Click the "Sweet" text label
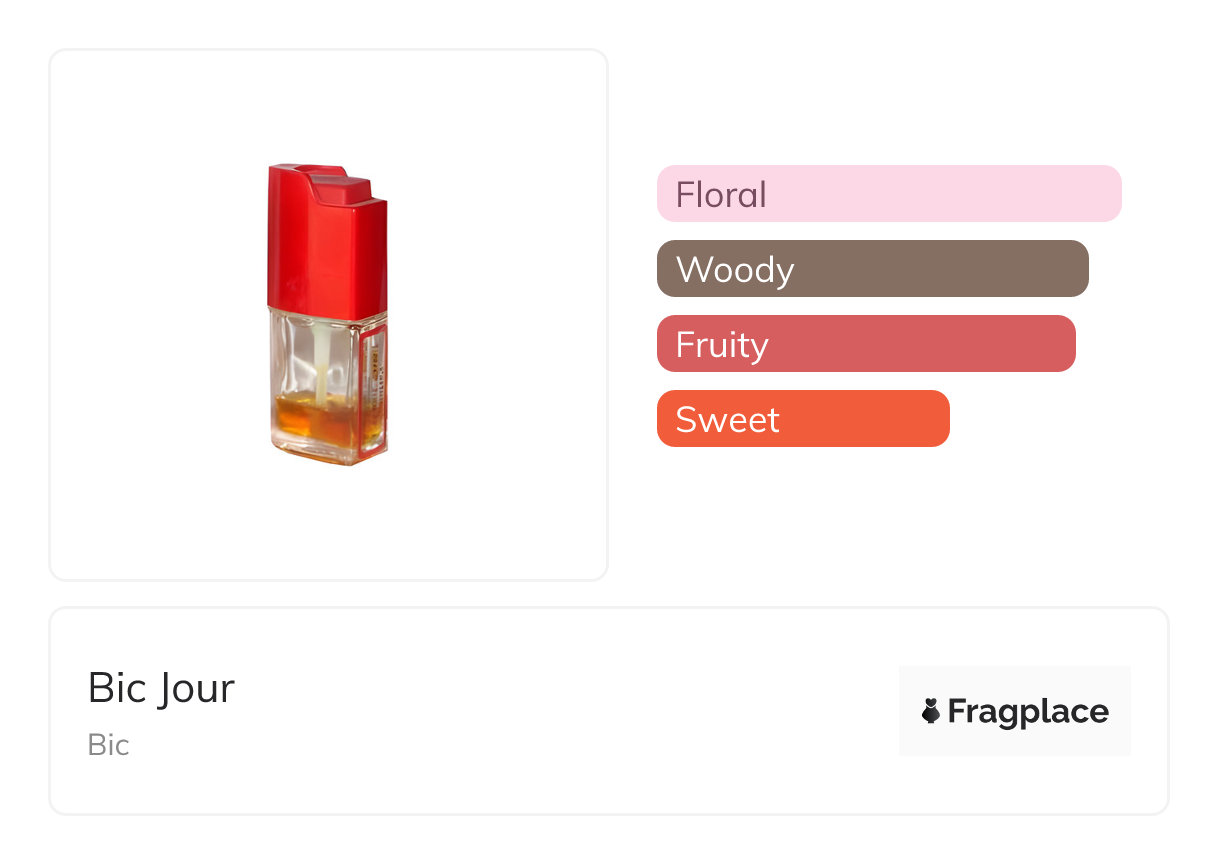 pos(727,419)
